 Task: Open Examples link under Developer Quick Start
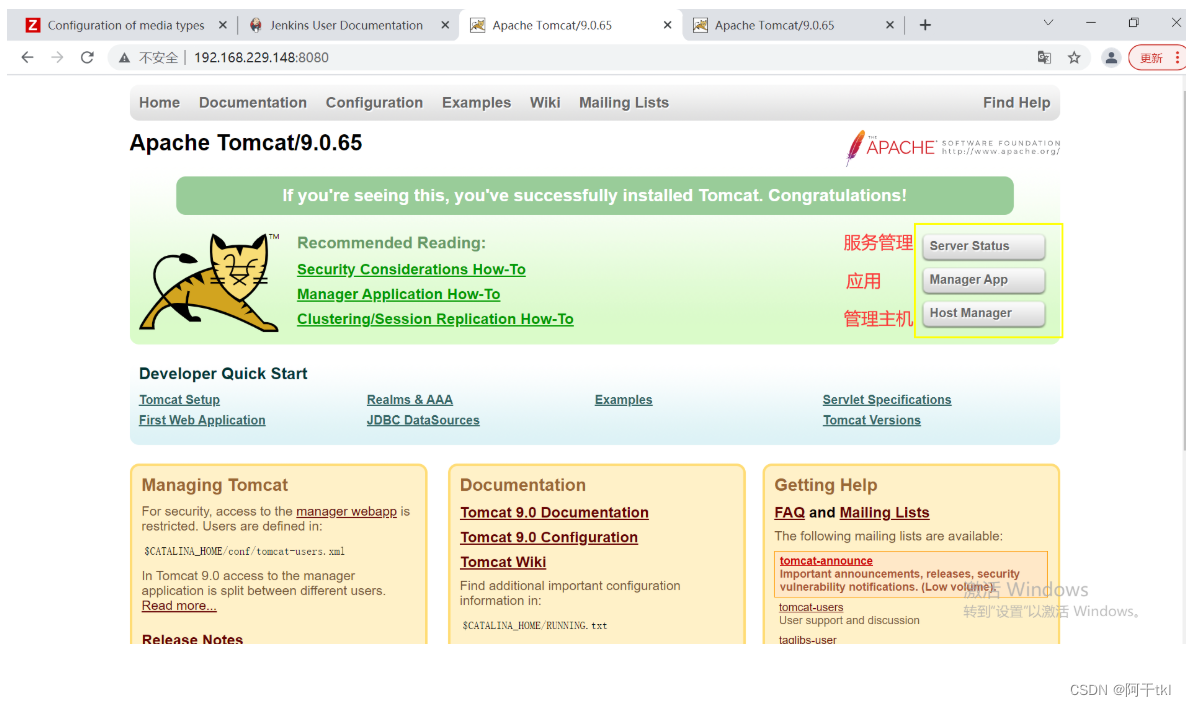point(623,400)
